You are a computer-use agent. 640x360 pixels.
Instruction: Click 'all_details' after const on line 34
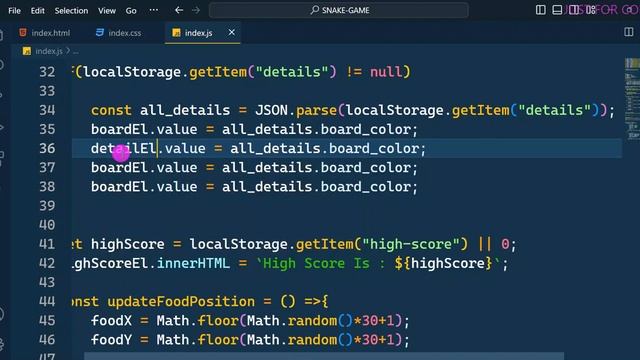(x=185, y=110)
